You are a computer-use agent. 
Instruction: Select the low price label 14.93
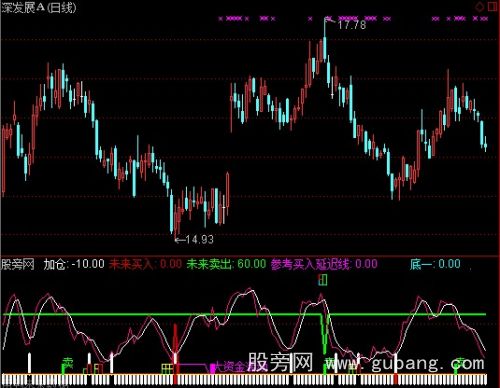tap(199, 239)
